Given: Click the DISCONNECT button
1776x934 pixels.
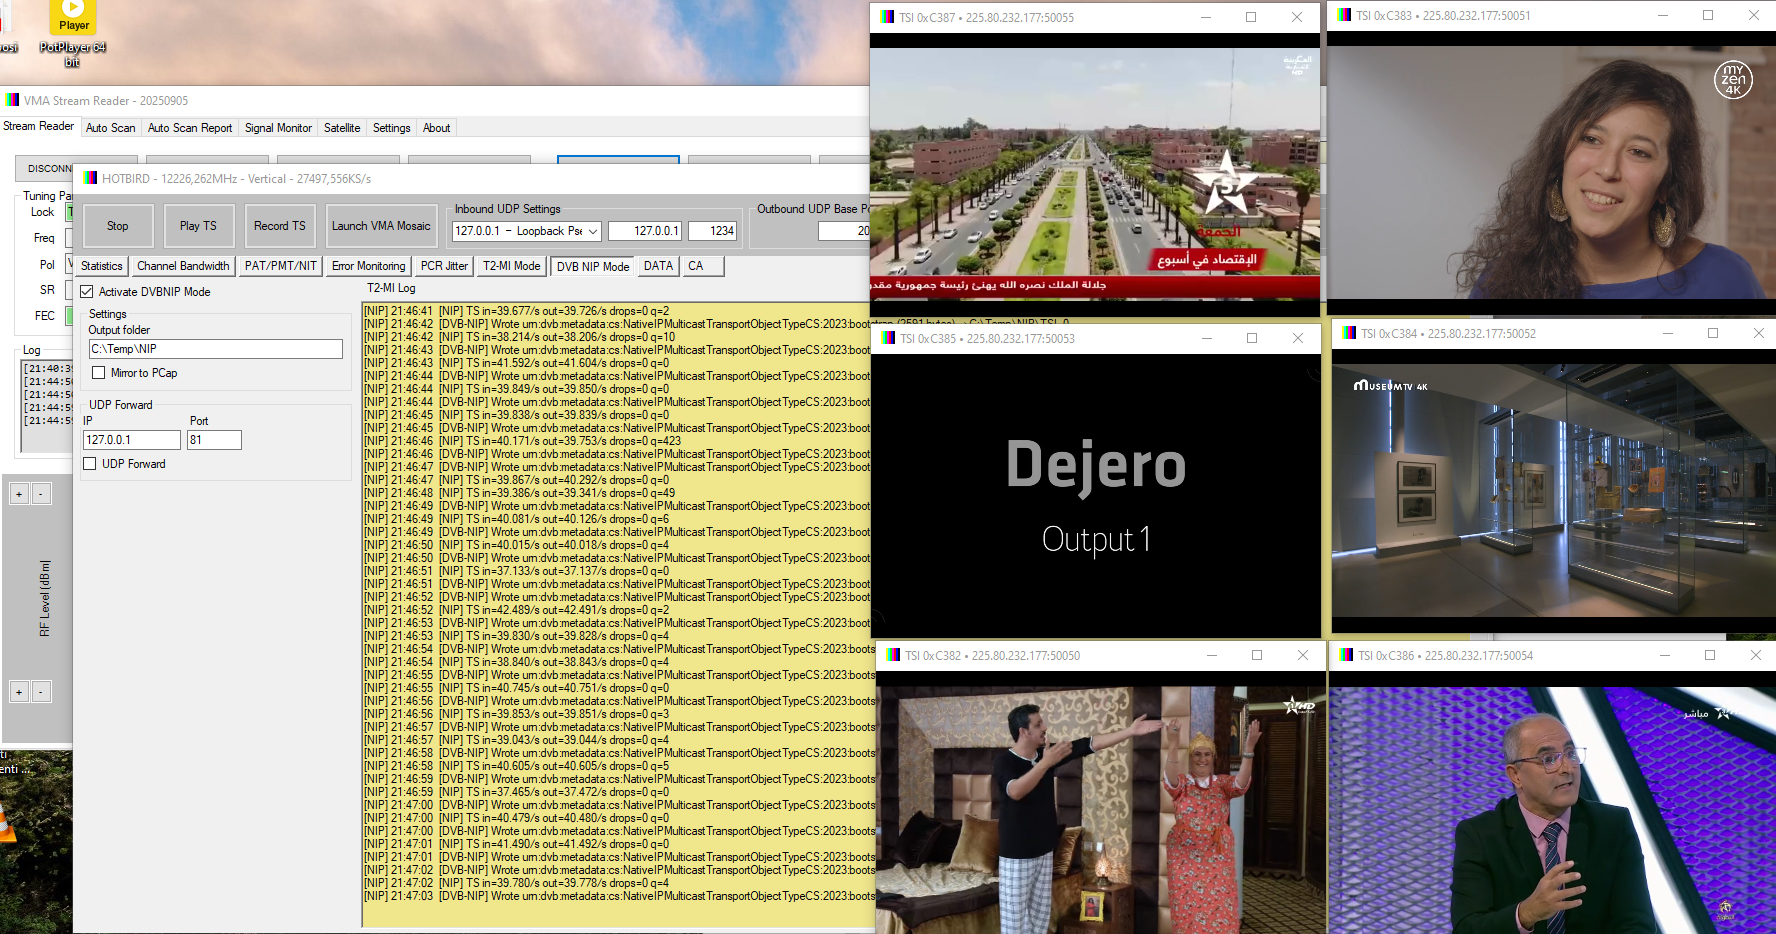Looking at the screenshot, I should pos(46,168).
